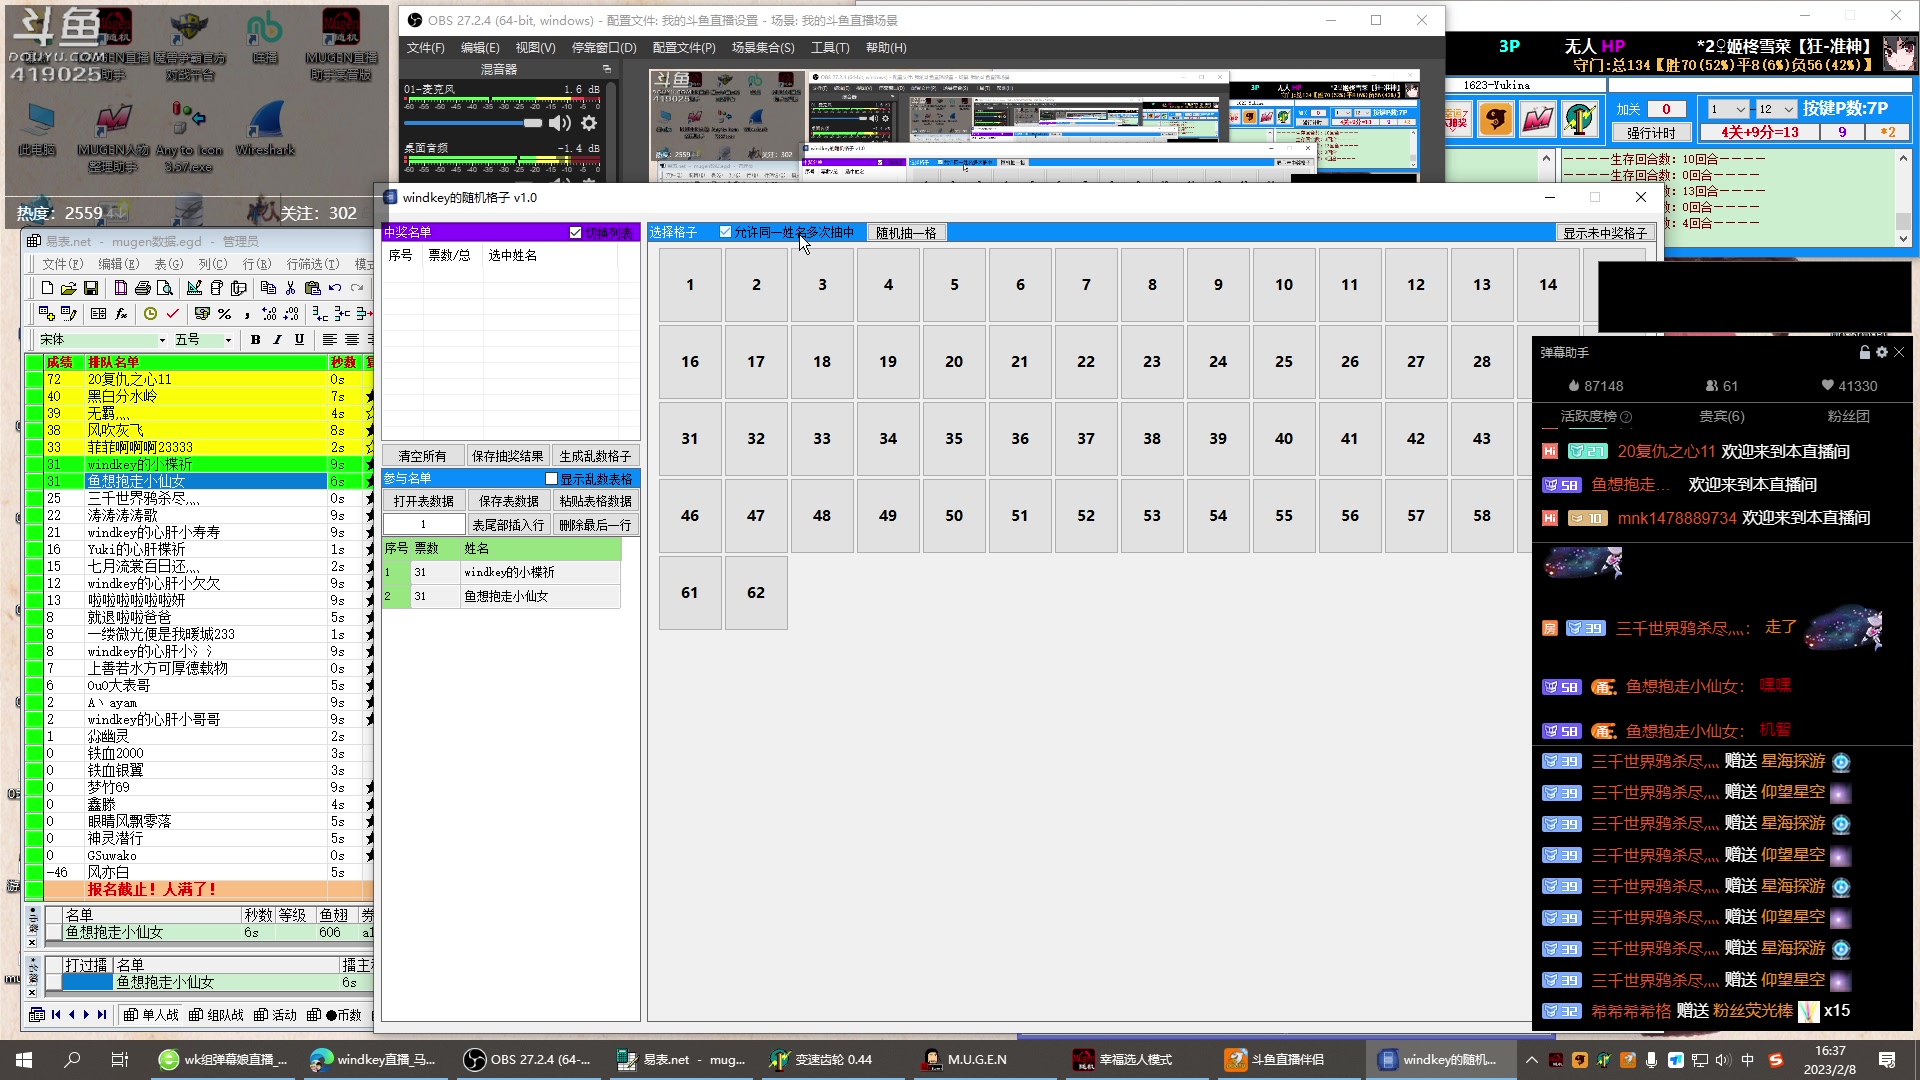Switch to 贵宾(6) tab in 弹幕助手

pos(1722,417)
